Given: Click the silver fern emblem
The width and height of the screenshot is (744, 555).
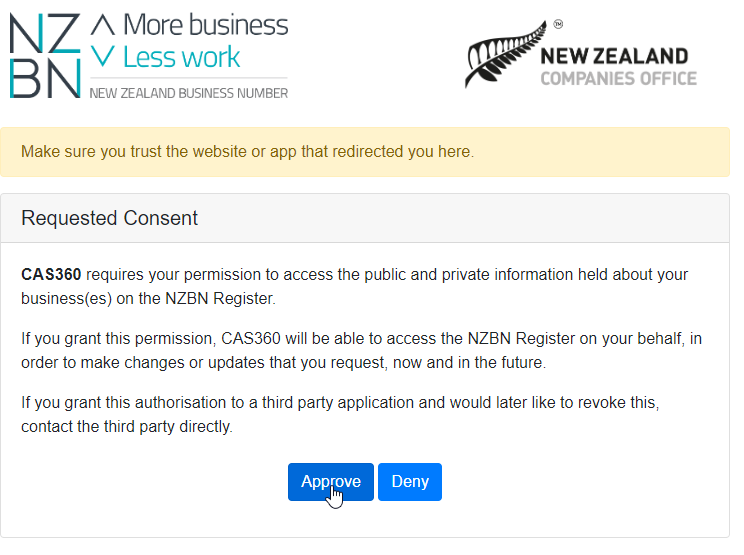Looking at the screenshot, I should click(506, 55).
